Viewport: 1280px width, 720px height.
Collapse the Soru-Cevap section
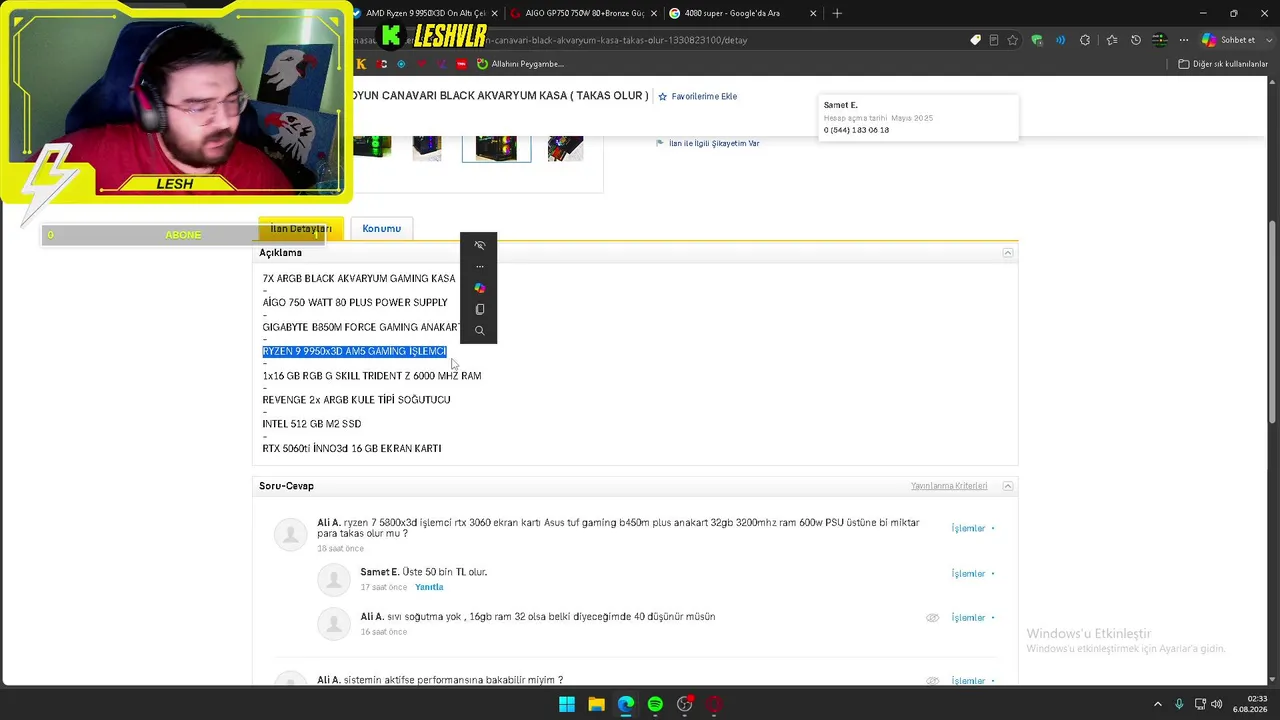(1008, 486)
